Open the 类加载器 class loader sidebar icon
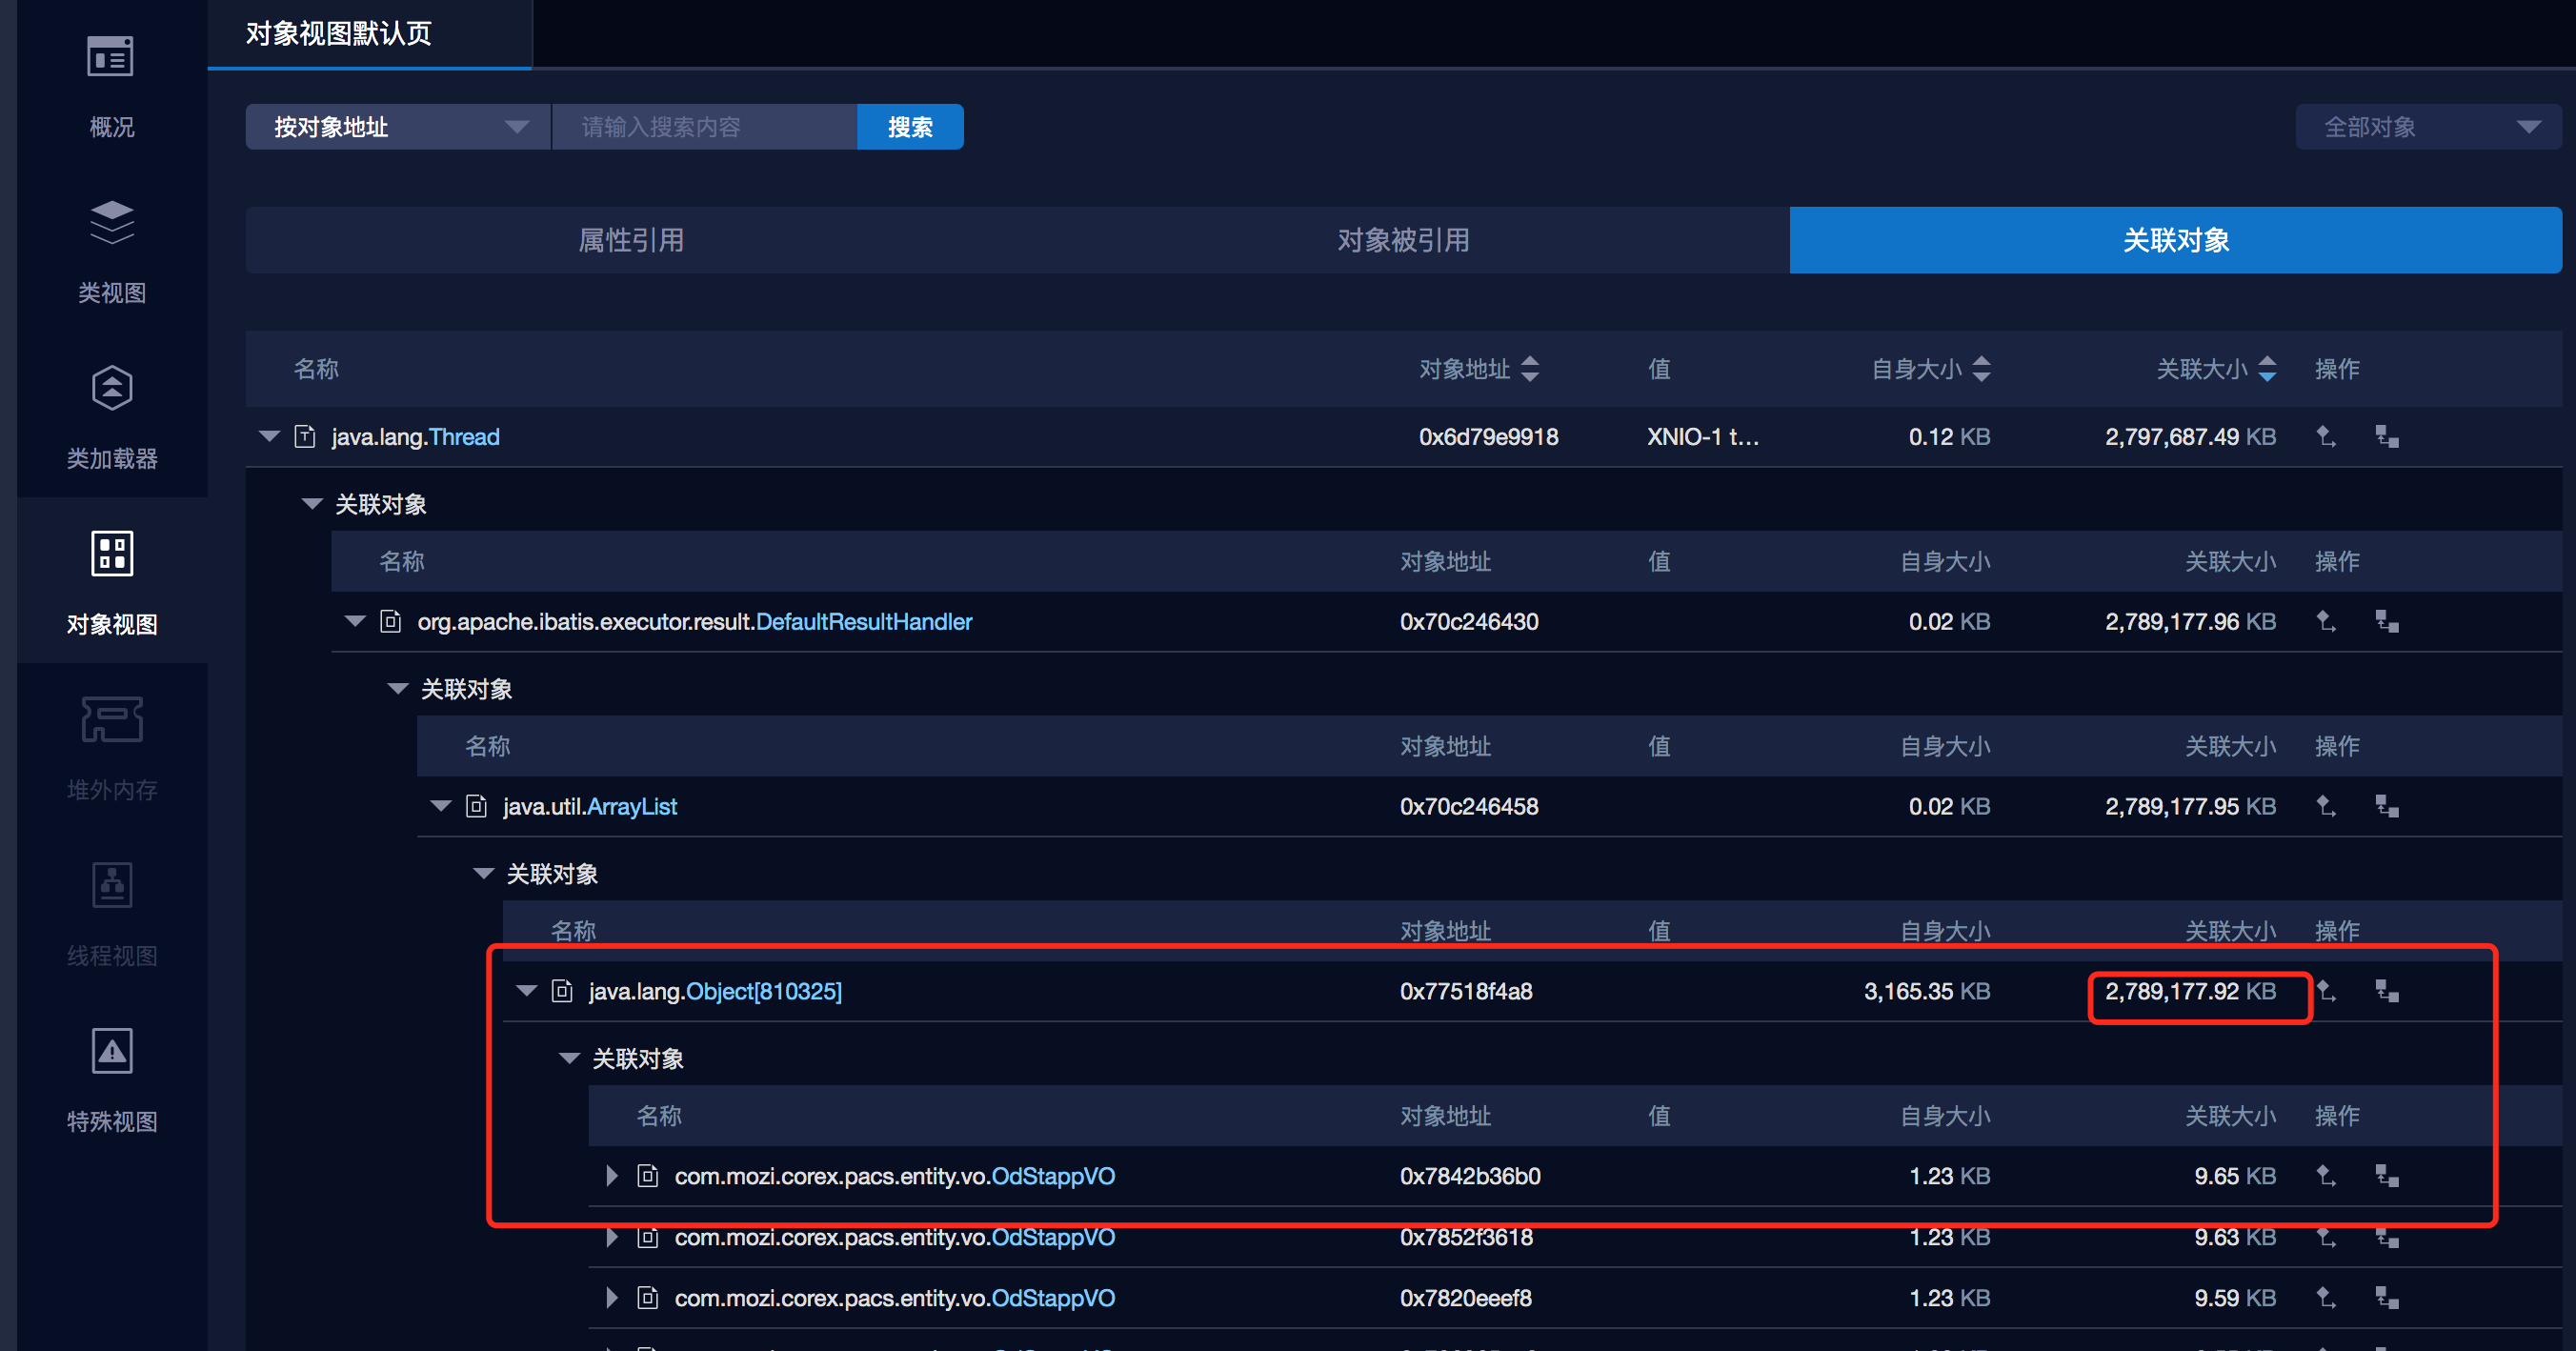Image resolution: width=2576 pixels, height=1351 pixels. click(x=111, y=387)
